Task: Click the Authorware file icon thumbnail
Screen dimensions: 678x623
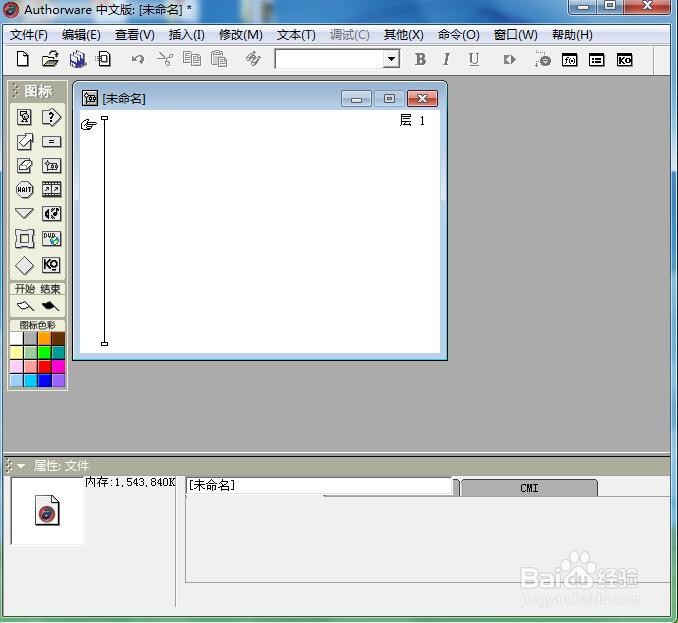Action: tap(47, 510)
